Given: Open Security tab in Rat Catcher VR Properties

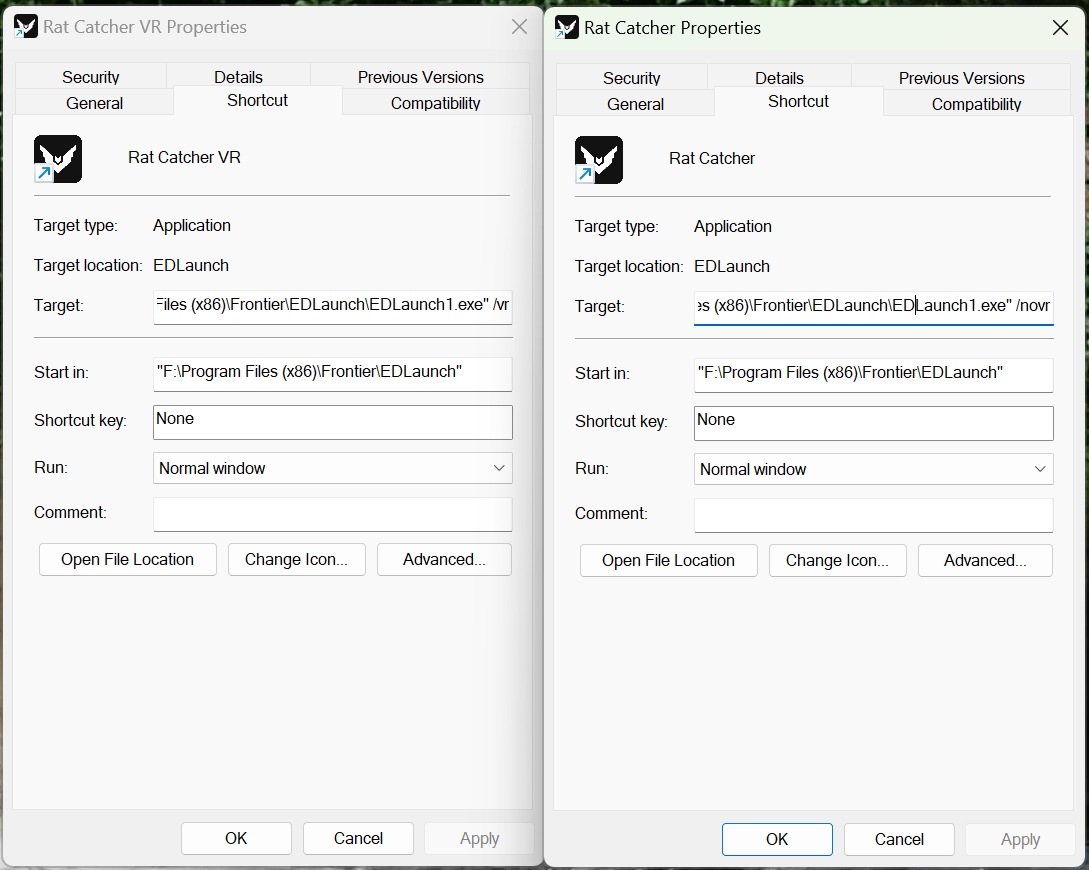Looking at the screenshot, I should coord(90,76).
